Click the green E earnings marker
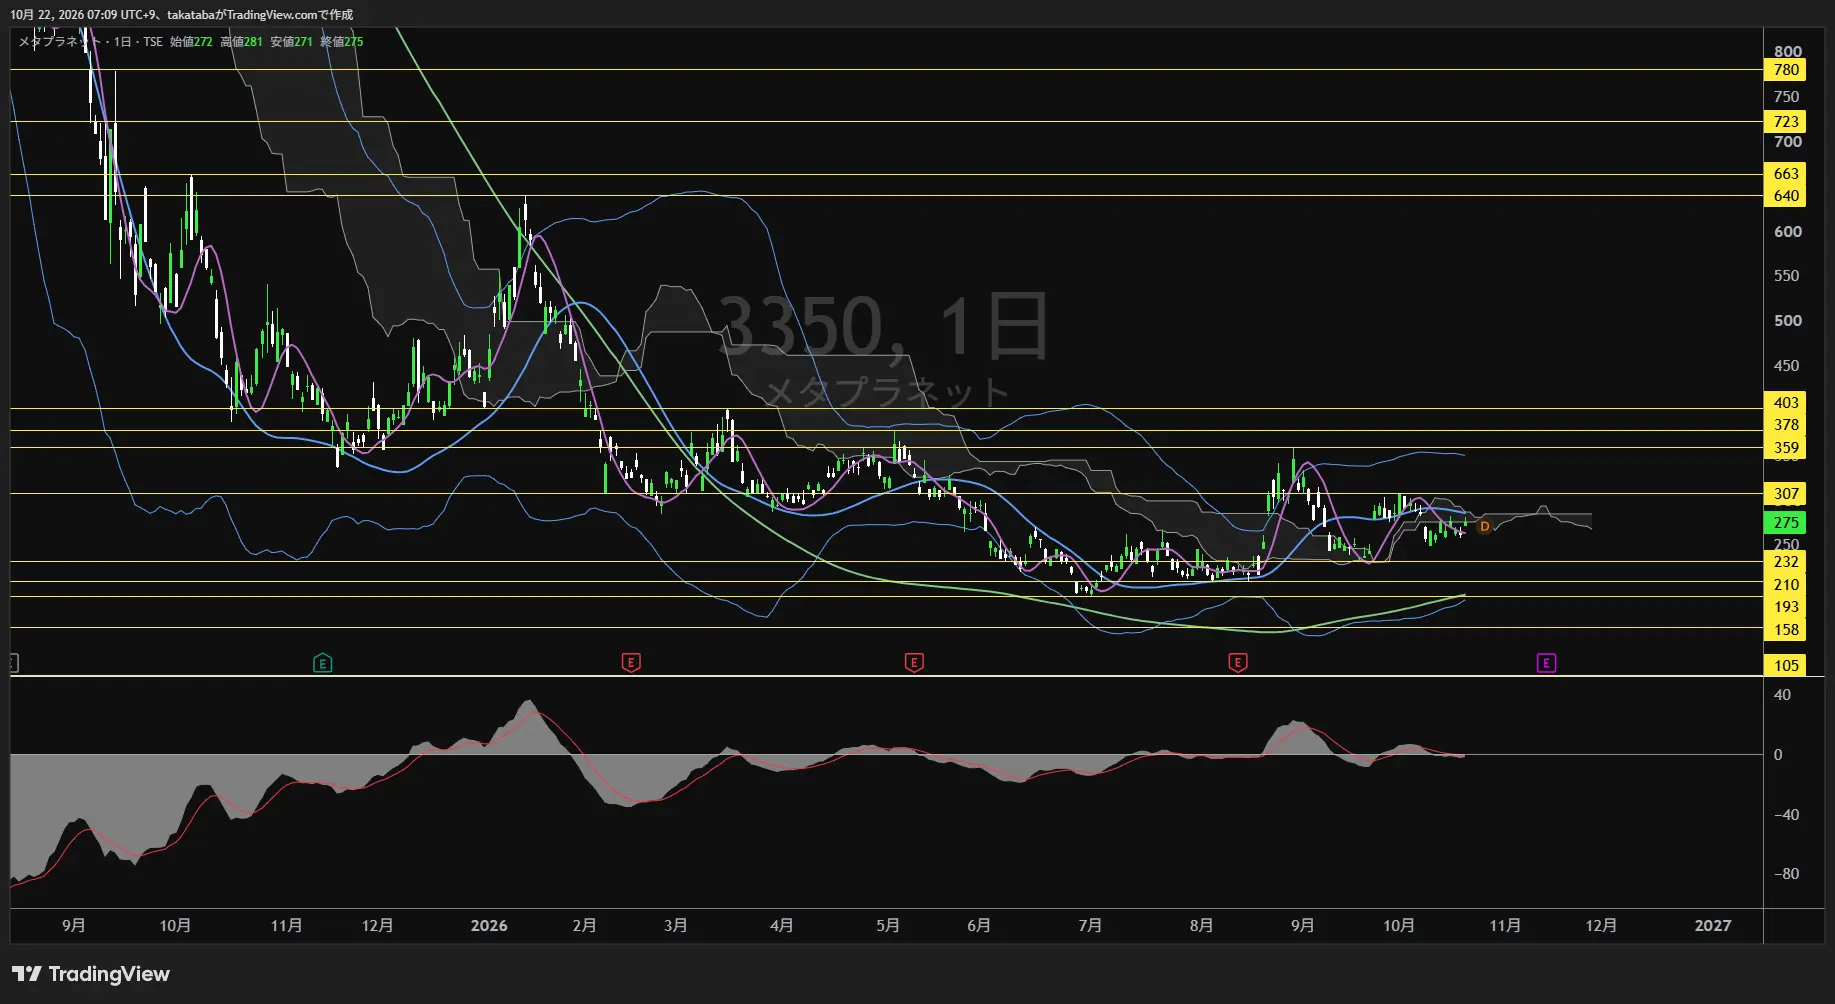Image resolution: width=1835 pixels, height=1004 pixels. point(322,662)
